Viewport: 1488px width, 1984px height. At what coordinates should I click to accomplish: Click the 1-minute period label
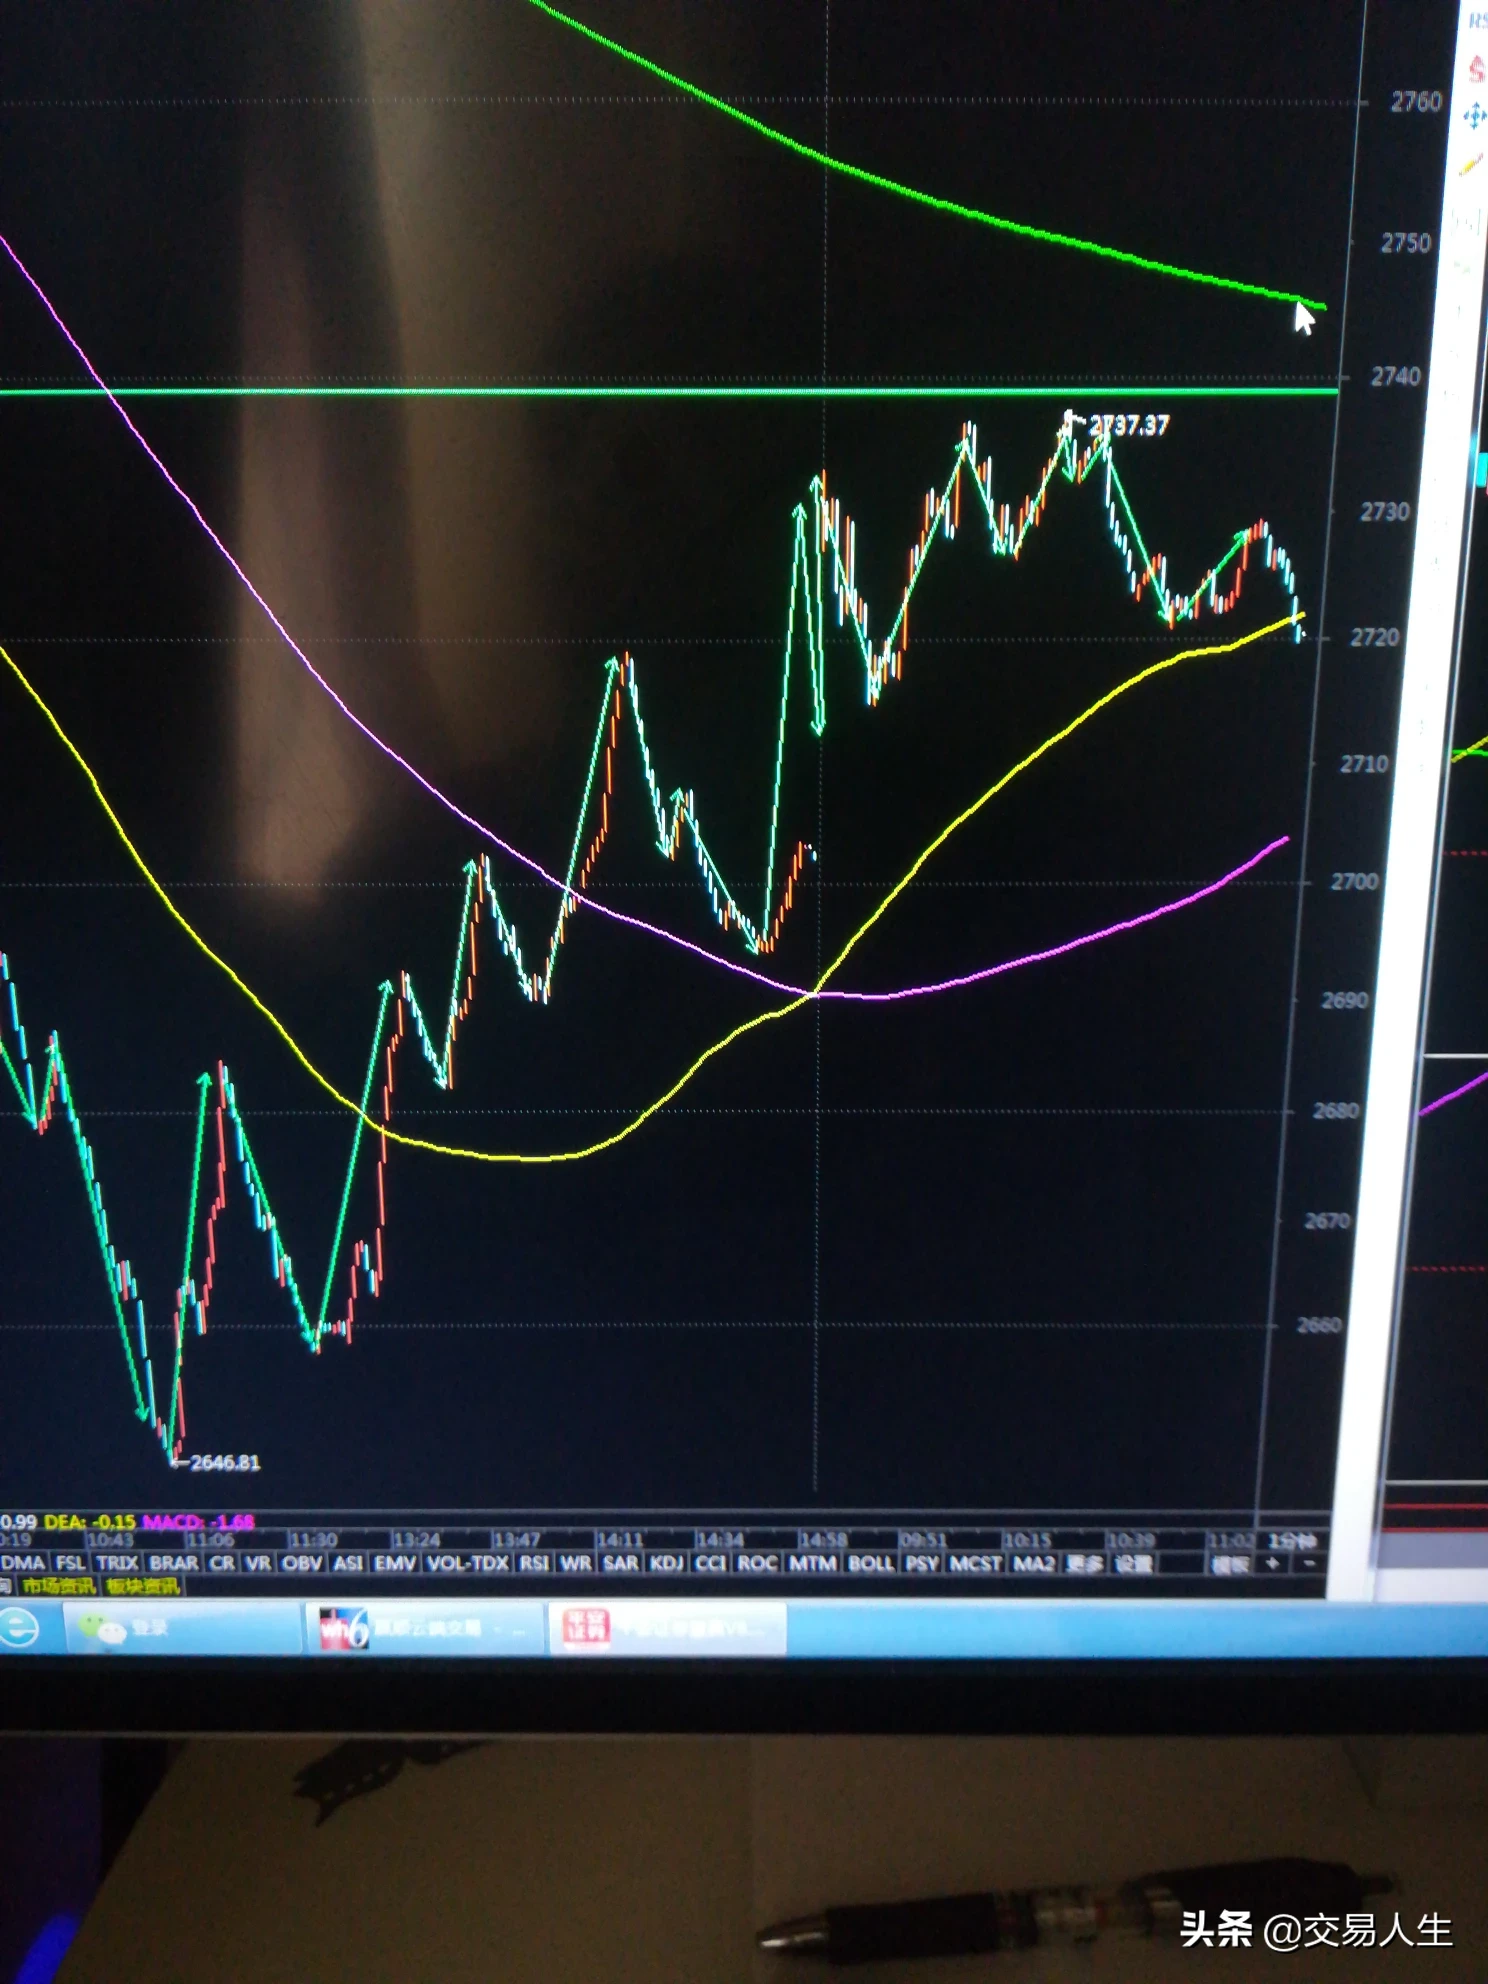coord(1293,1541)
